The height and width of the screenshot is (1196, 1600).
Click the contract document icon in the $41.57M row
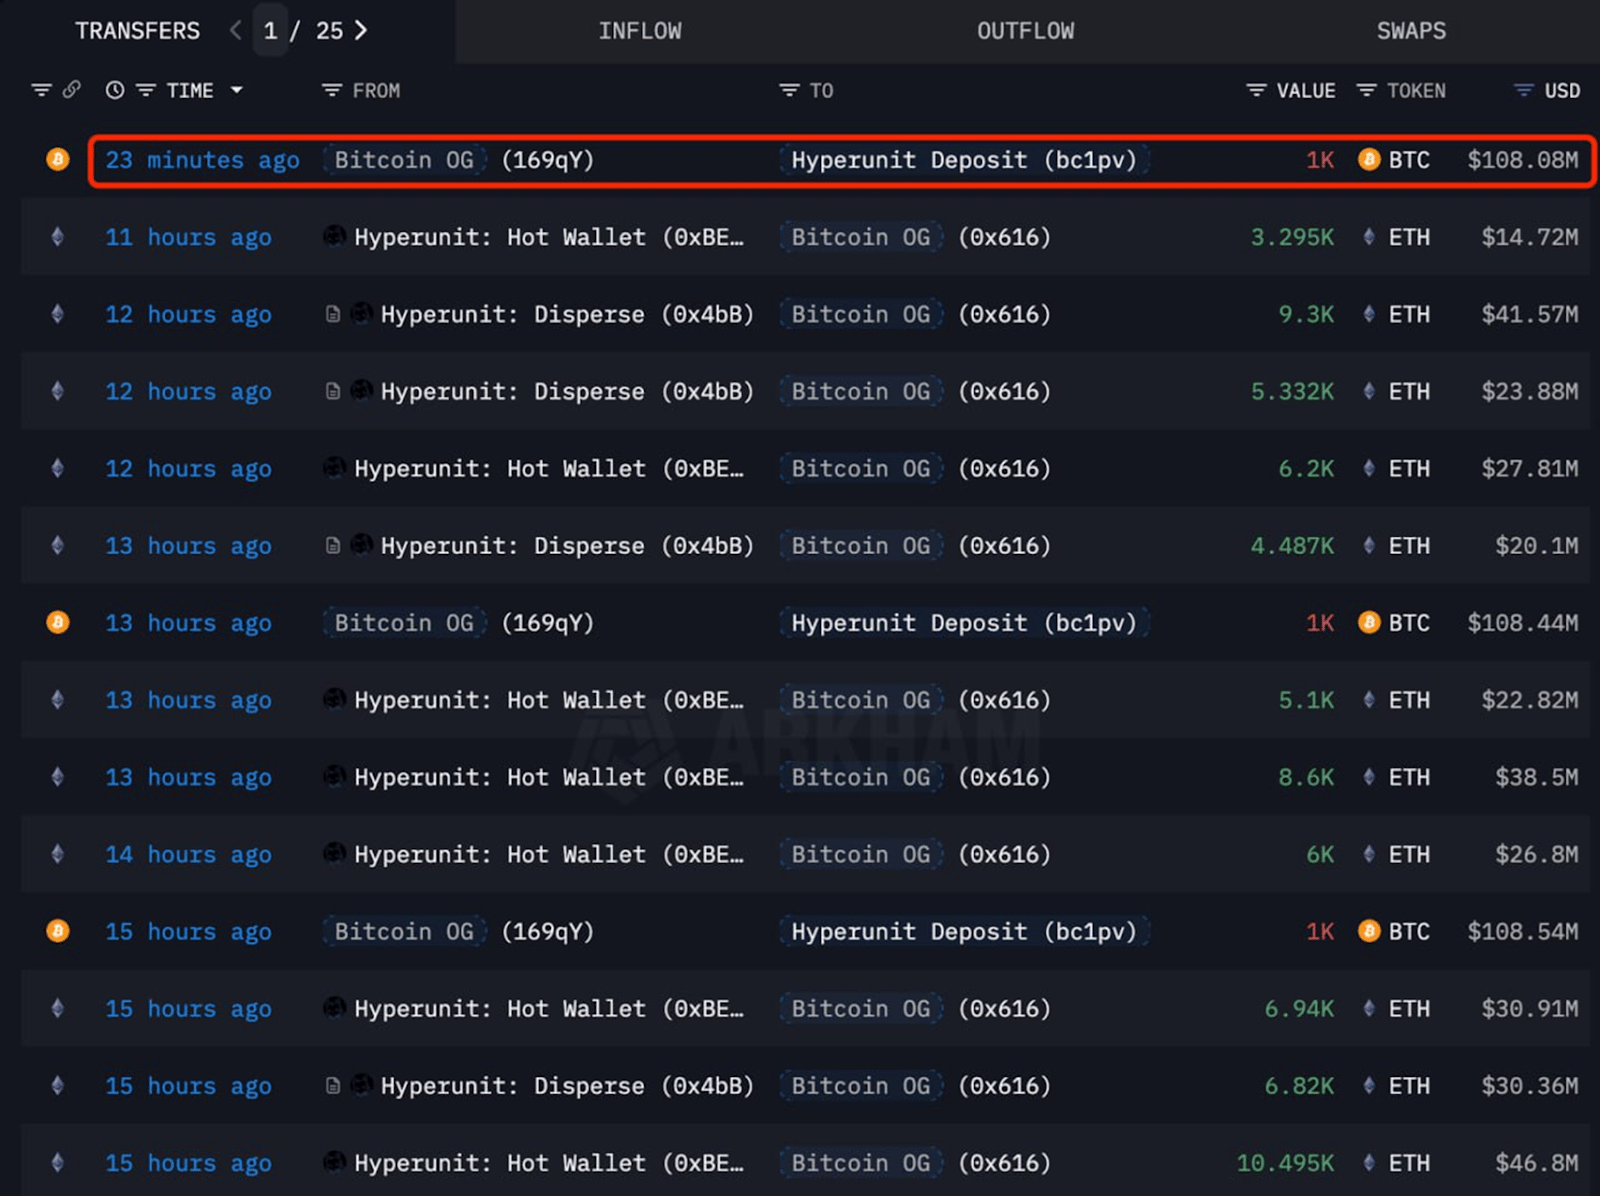pyautogui.click(x=333, y=314)
